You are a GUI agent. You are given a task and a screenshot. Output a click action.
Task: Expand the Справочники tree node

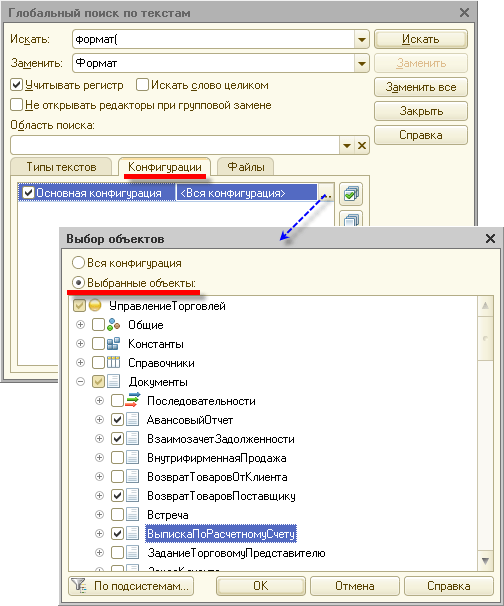[x=80, y=363]
